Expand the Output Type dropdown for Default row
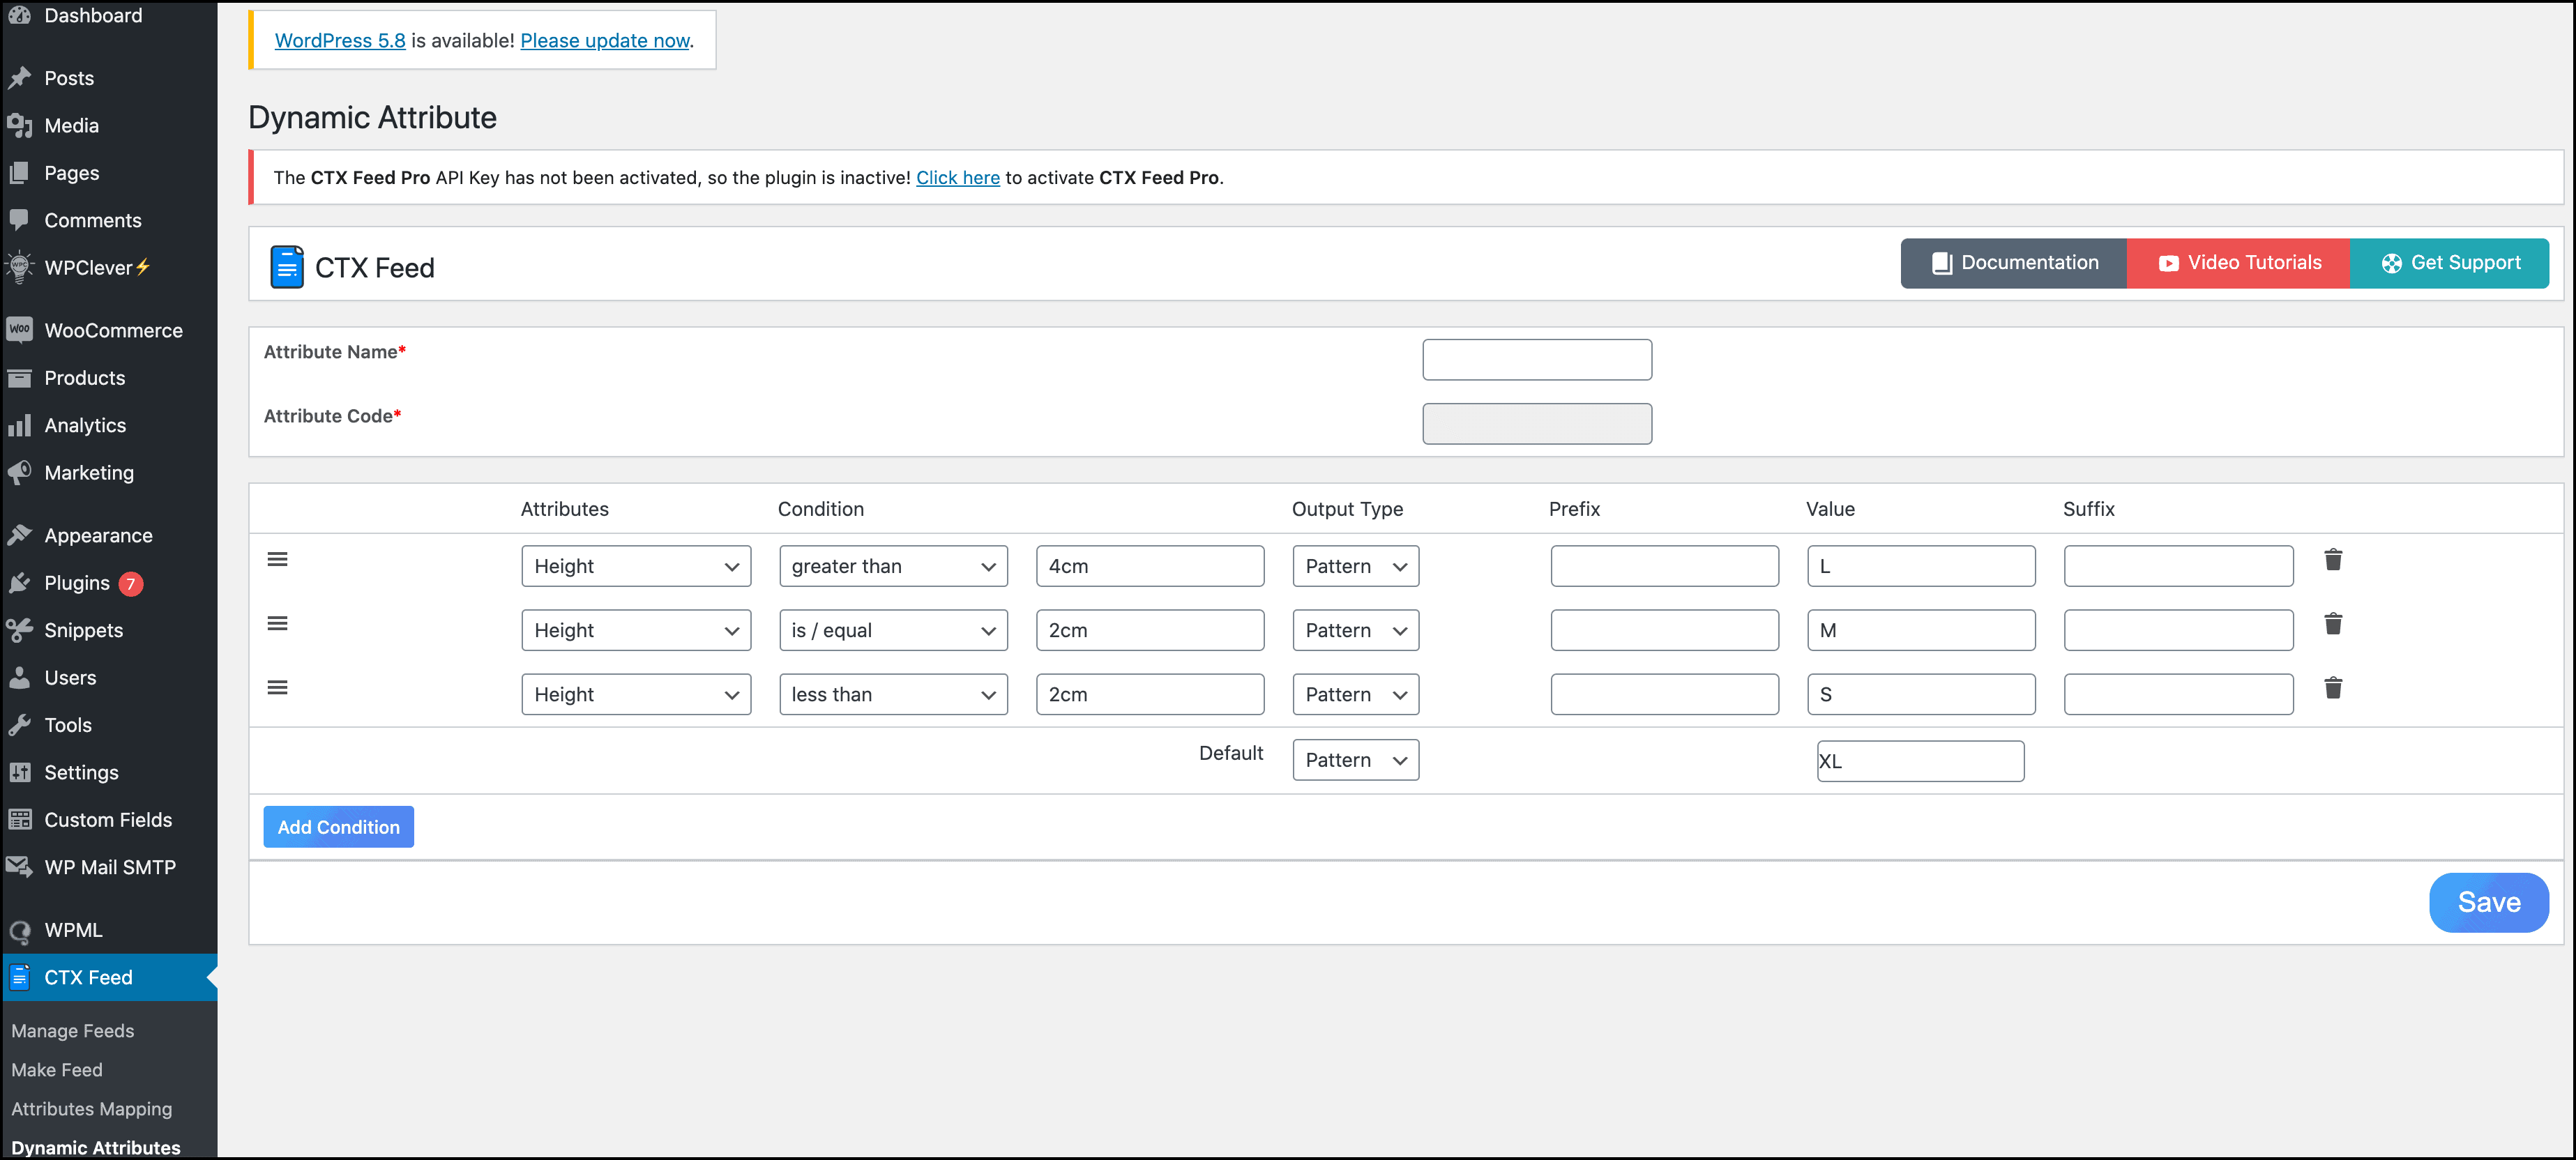This screenshot has height=1160, width=2576. [x=1354, y=759]
